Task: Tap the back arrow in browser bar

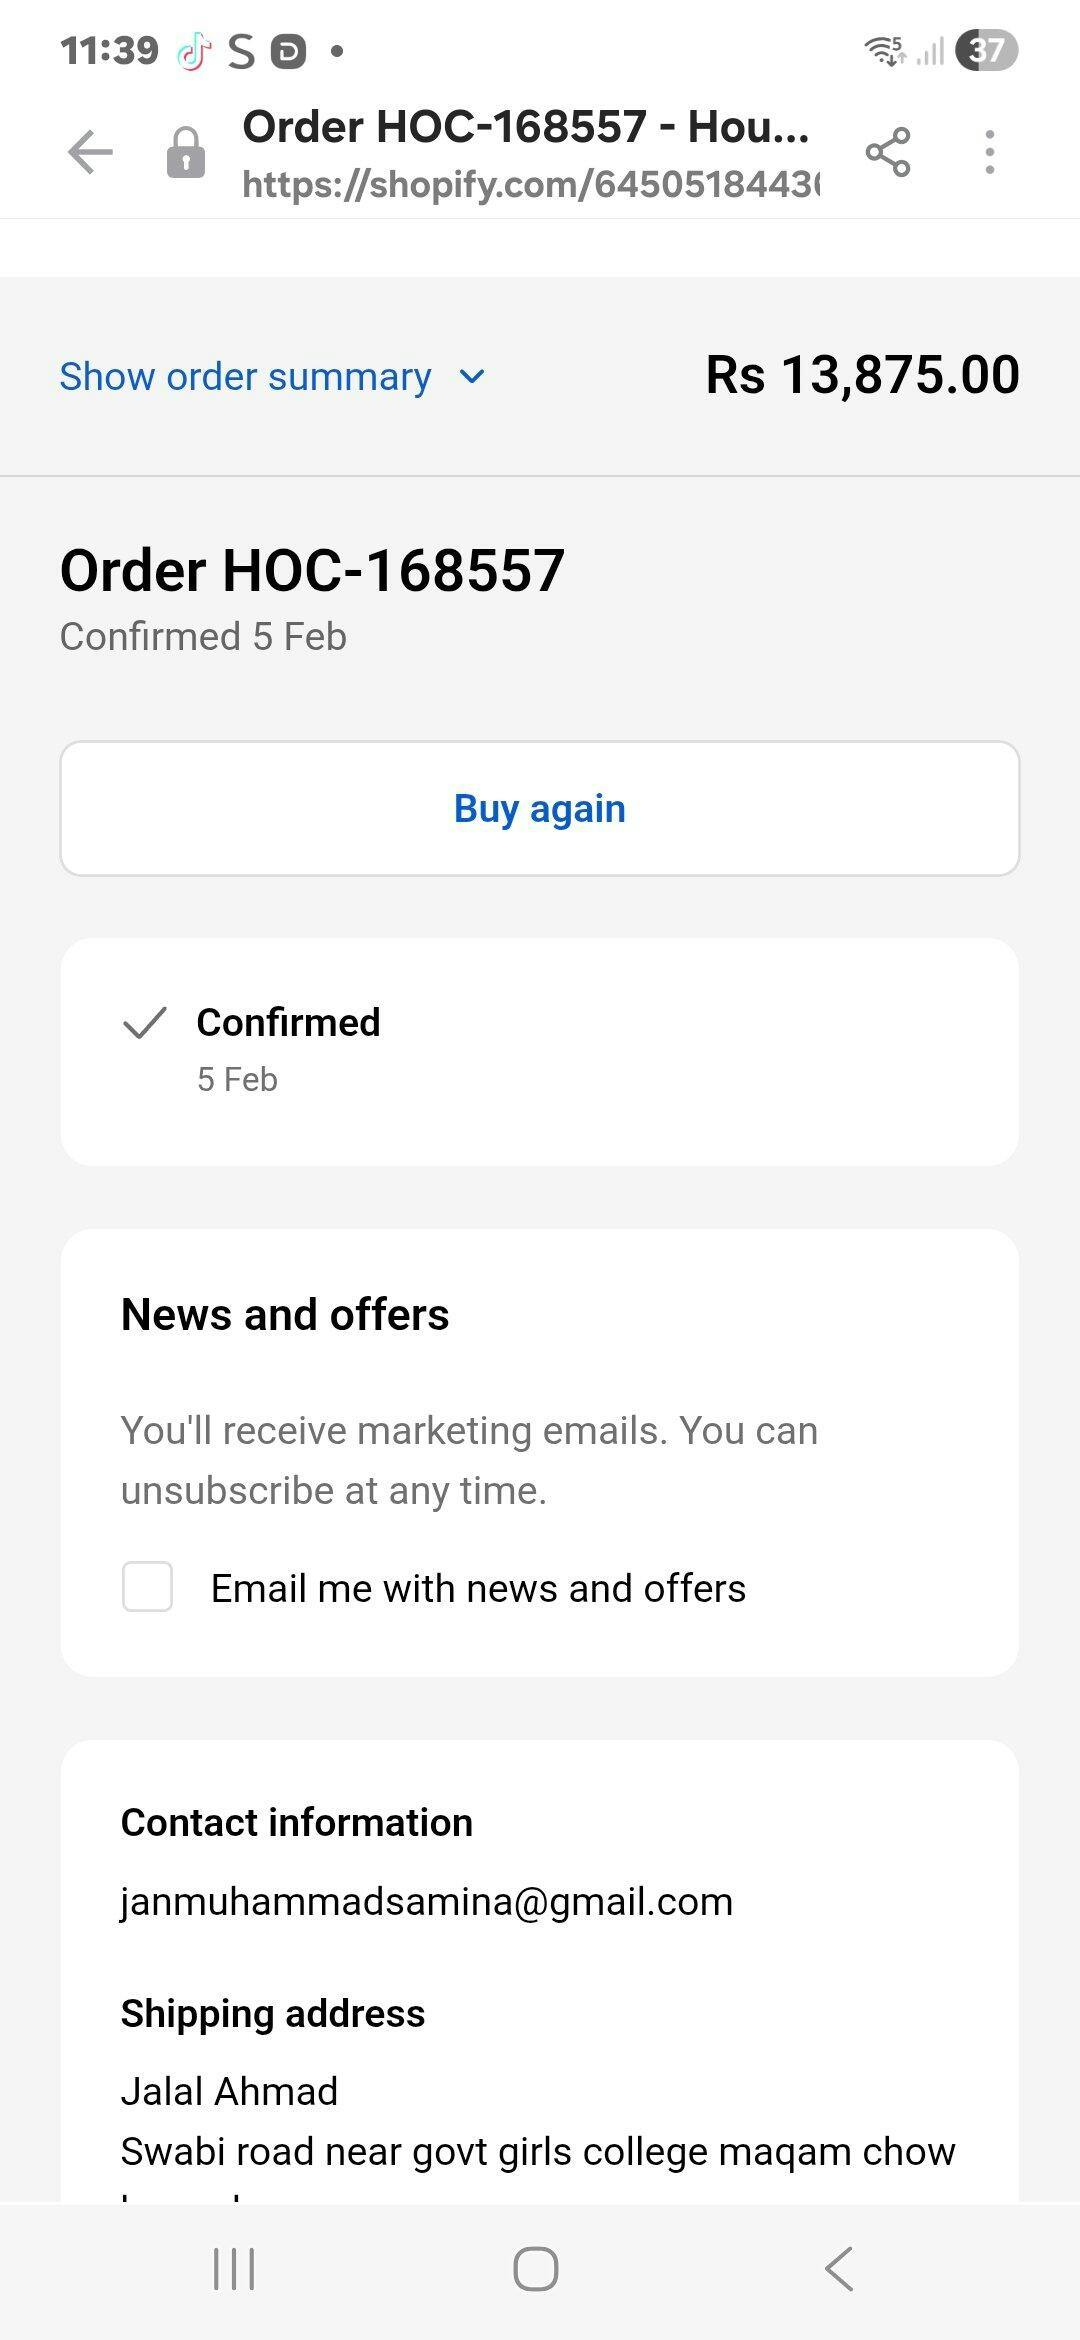Action: click(90, 153)
